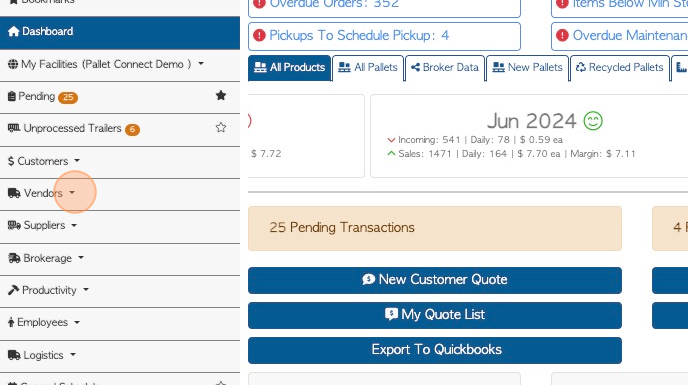Click the Sales: 1471 stats line
The height and width of the screenshot is (385, 688).
tap(517, 154)
